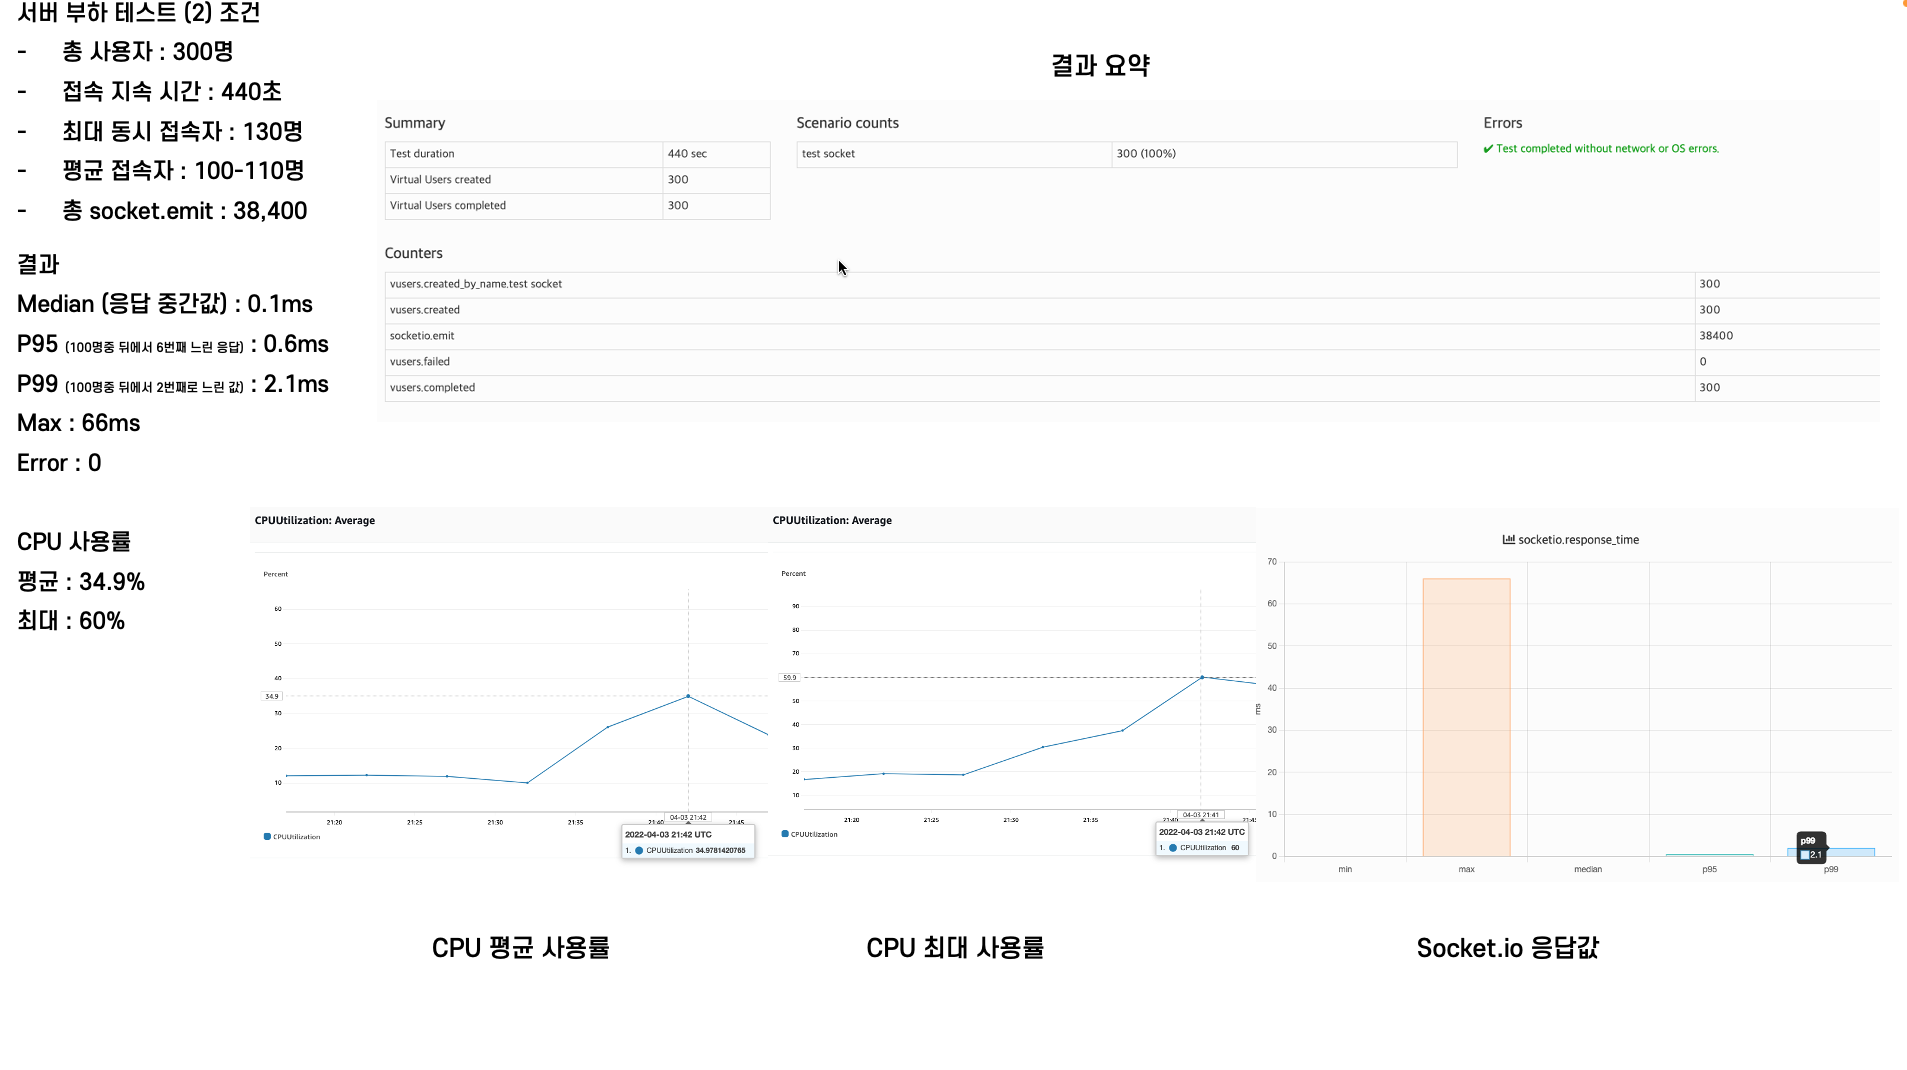Viewport: 1907px width, 1070px height.
Task: Select the Errors panel heading
Action: 1503,122
